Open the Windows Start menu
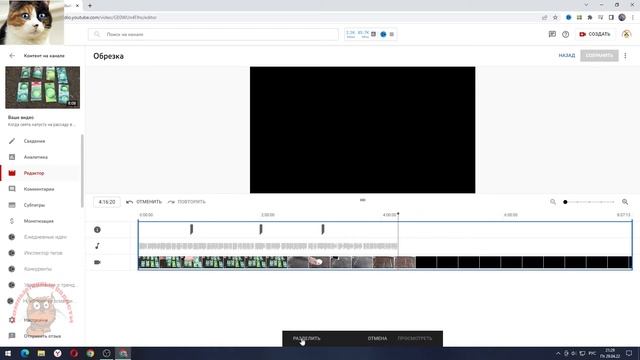Viewport: 640px width, 360px height. click(8, 353)
